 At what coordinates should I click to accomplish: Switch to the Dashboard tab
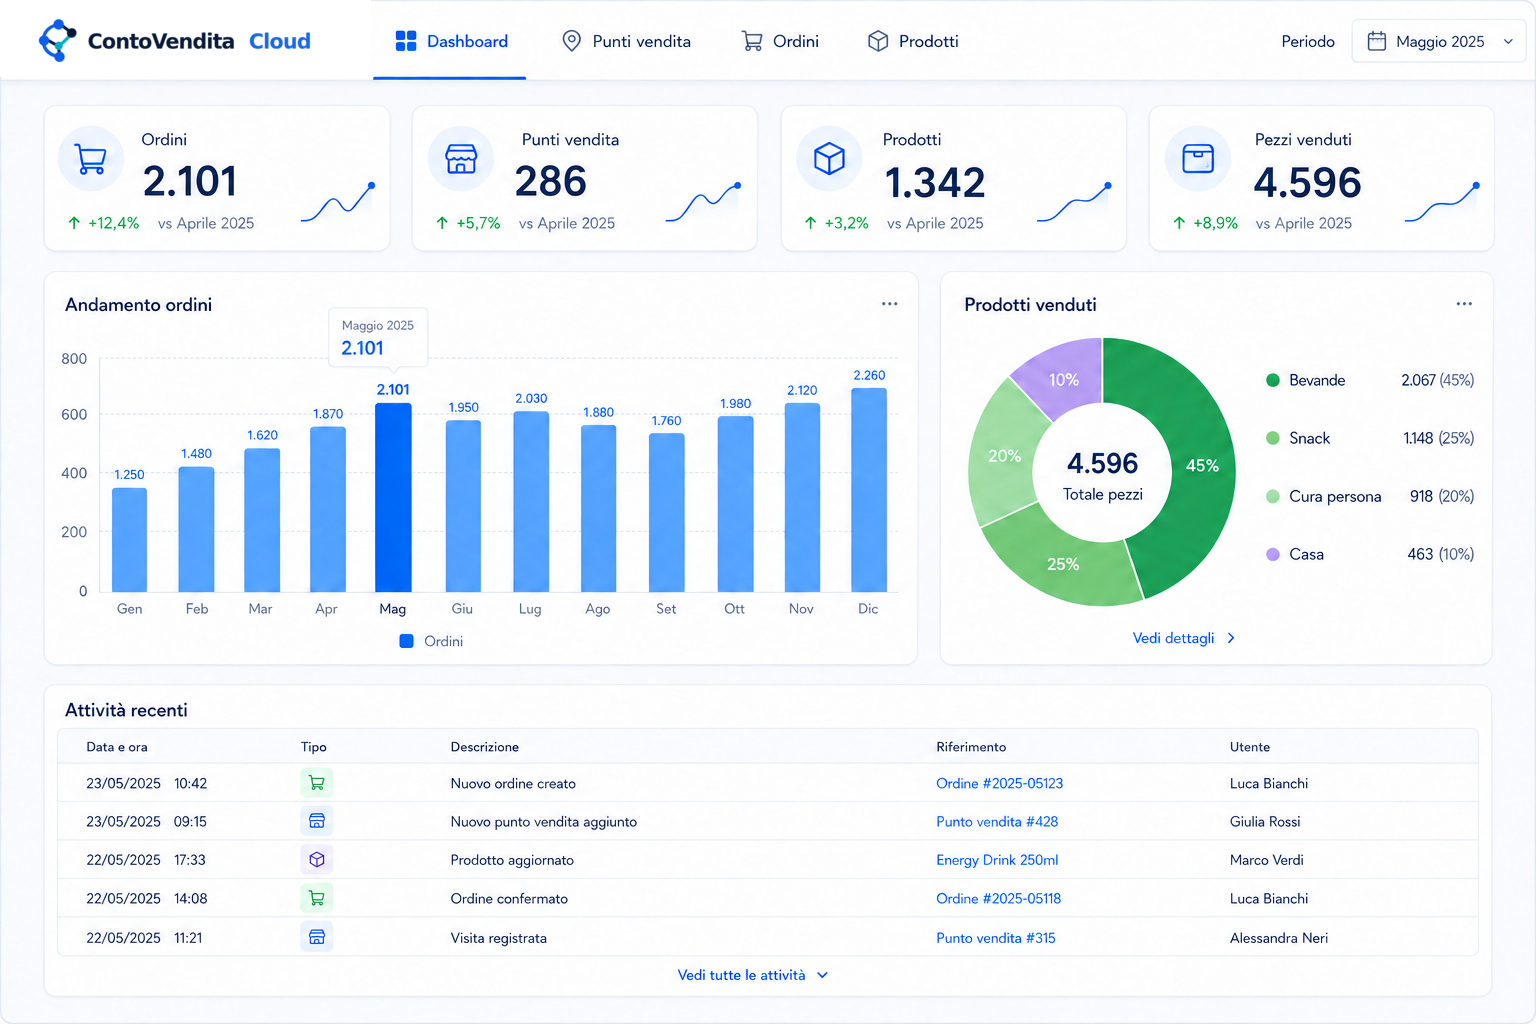click(451, 41)
